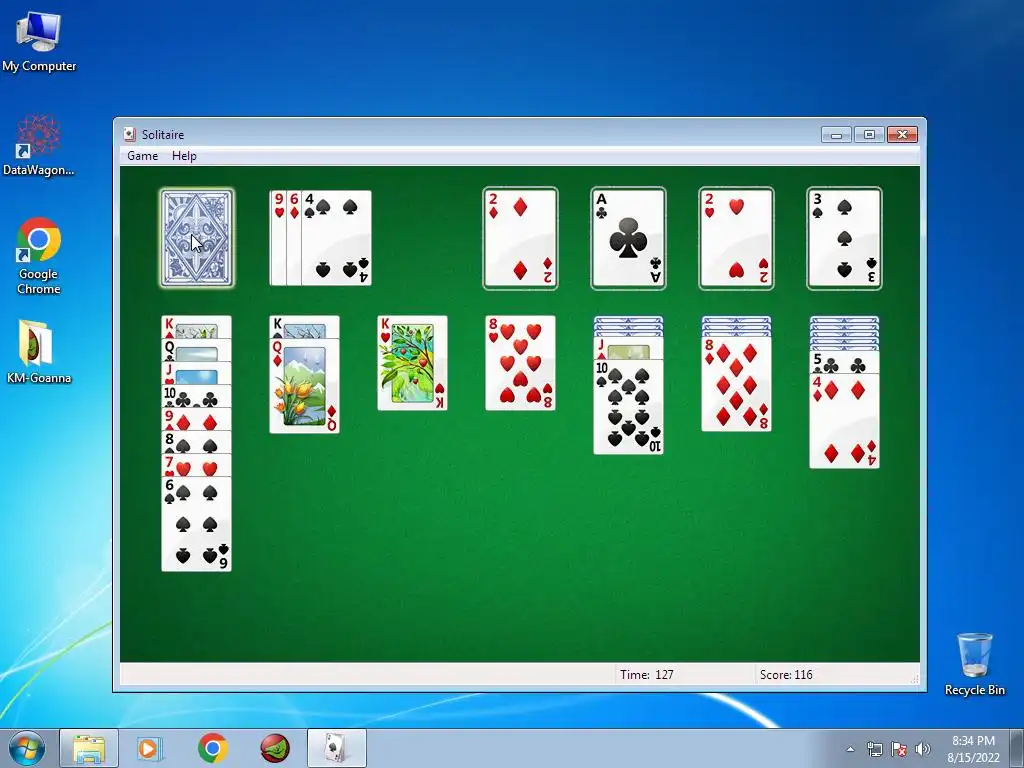Select the 8 of diamonds card
Screen dimensions: 1024x768
pyautogui.click(x=736, y=385)
